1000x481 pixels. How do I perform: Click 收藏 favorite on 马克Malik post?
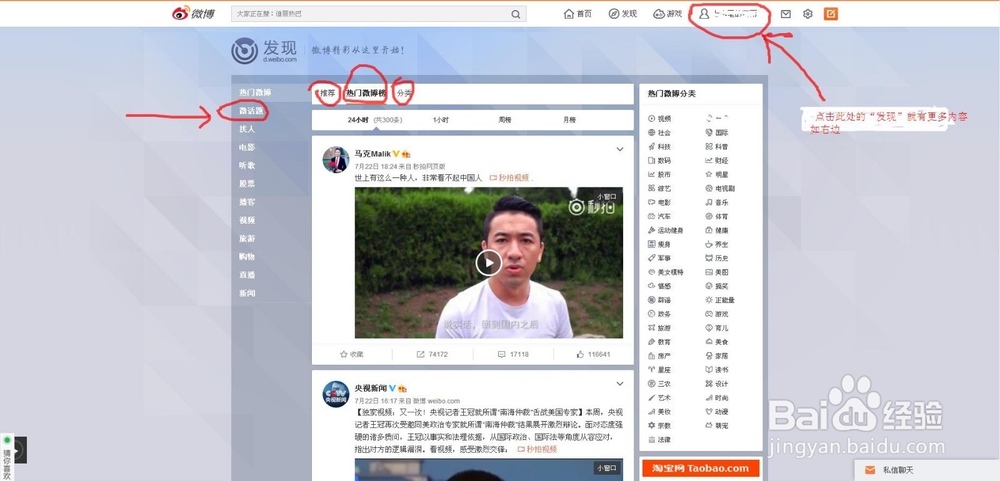click(352, 354)
